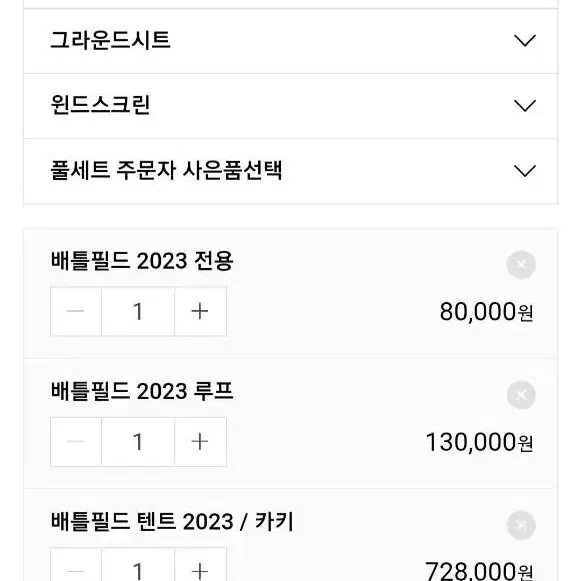The image size is (581, 581).
Task: Increase quantity of 배틀필드 2023 전용 with plus
Action: pyautogui.click(x=200, y=311)
